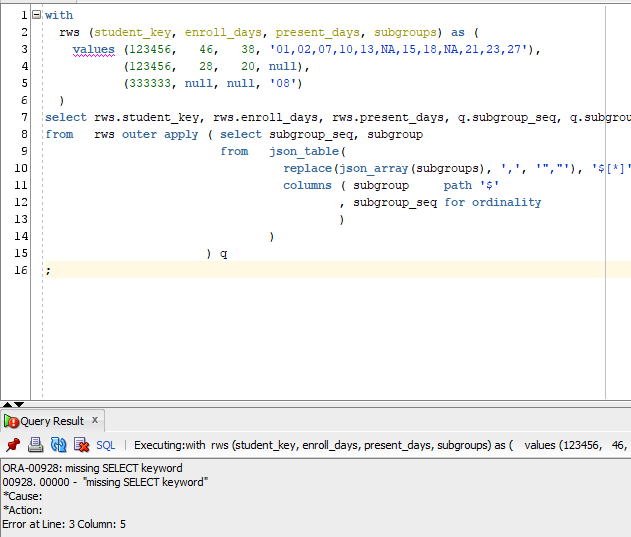This screenshot has width=631, height=537.
Task: Select the Query Result tab
Action: click(53, 421)
